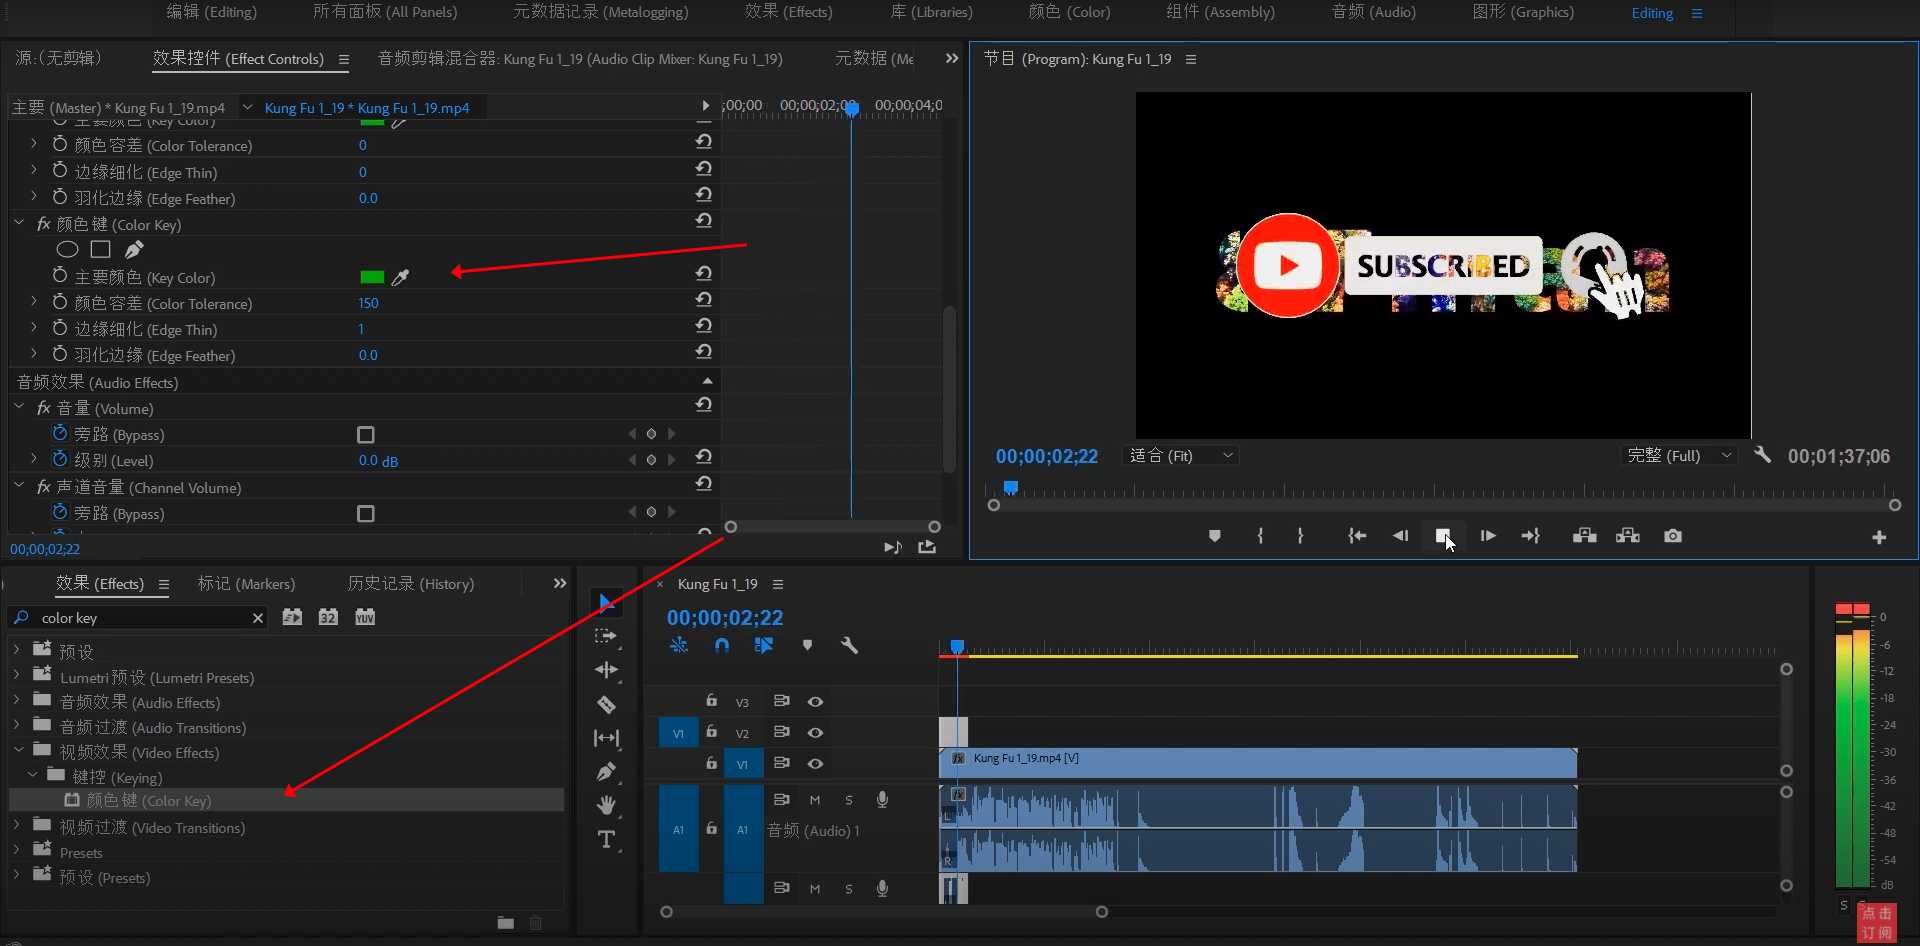
Task: Click the Color Tolerance value 150
Action: pos(369,303)
